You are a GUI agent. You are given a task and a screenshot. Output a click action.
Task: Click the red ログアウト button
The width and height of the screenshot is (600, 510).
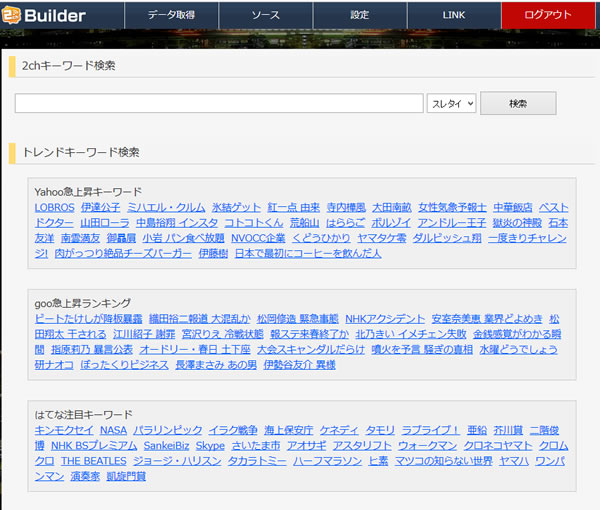click(548, 15)
